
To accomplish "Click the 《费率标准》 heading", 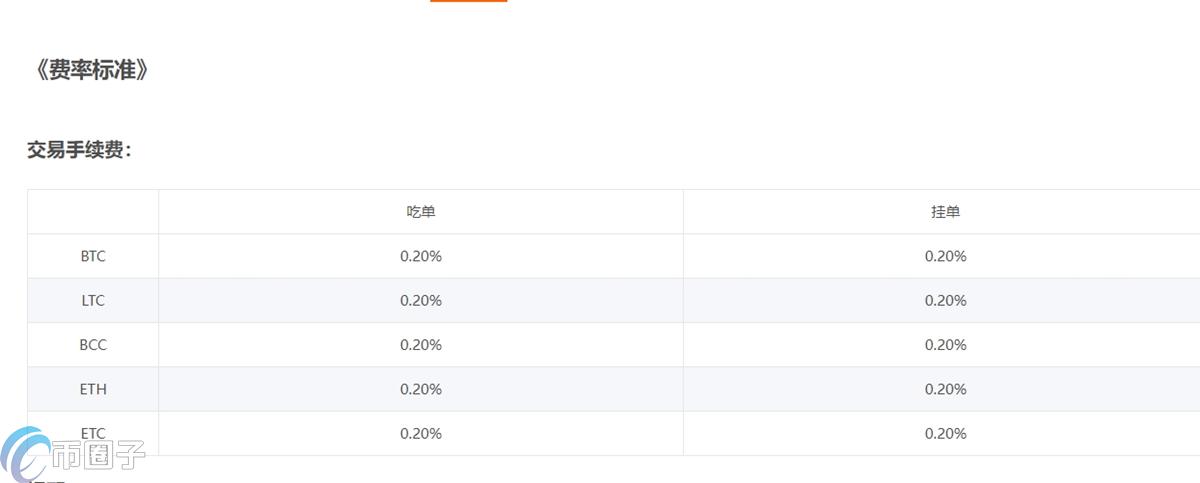I will point(90,71).
